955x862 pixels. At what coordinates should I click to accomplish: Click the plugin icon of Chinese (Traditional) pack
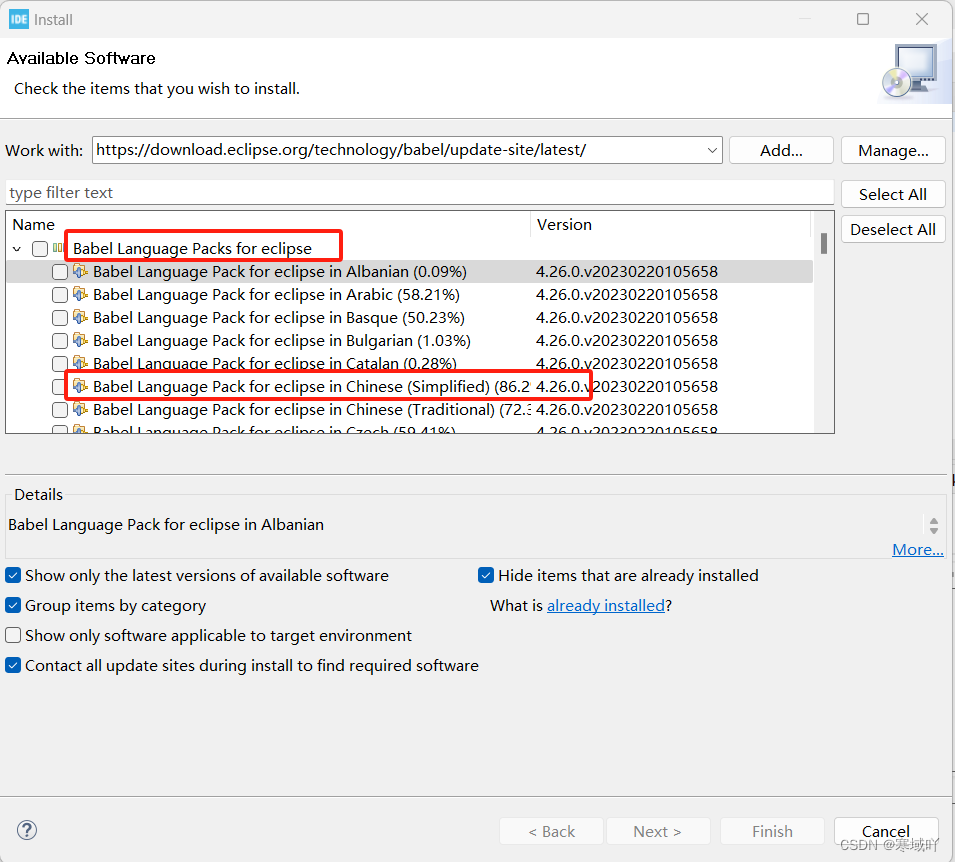click(x=80, y=409)
